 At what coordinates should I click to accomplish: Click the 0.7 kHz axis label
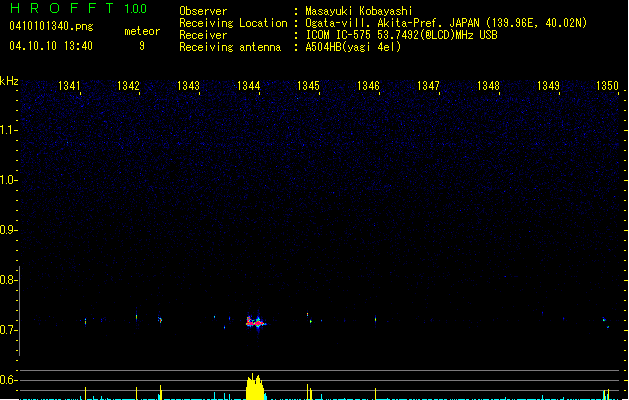pos(9,330)
